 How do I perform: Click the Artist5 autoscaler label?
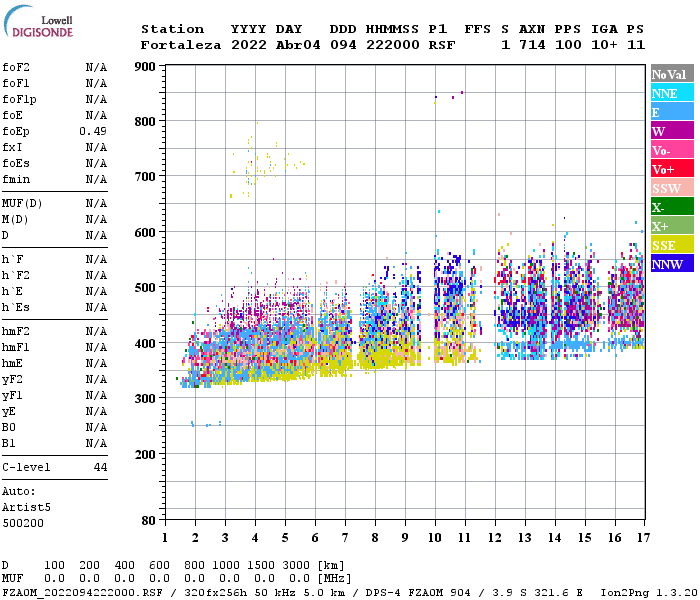[26, 508]
